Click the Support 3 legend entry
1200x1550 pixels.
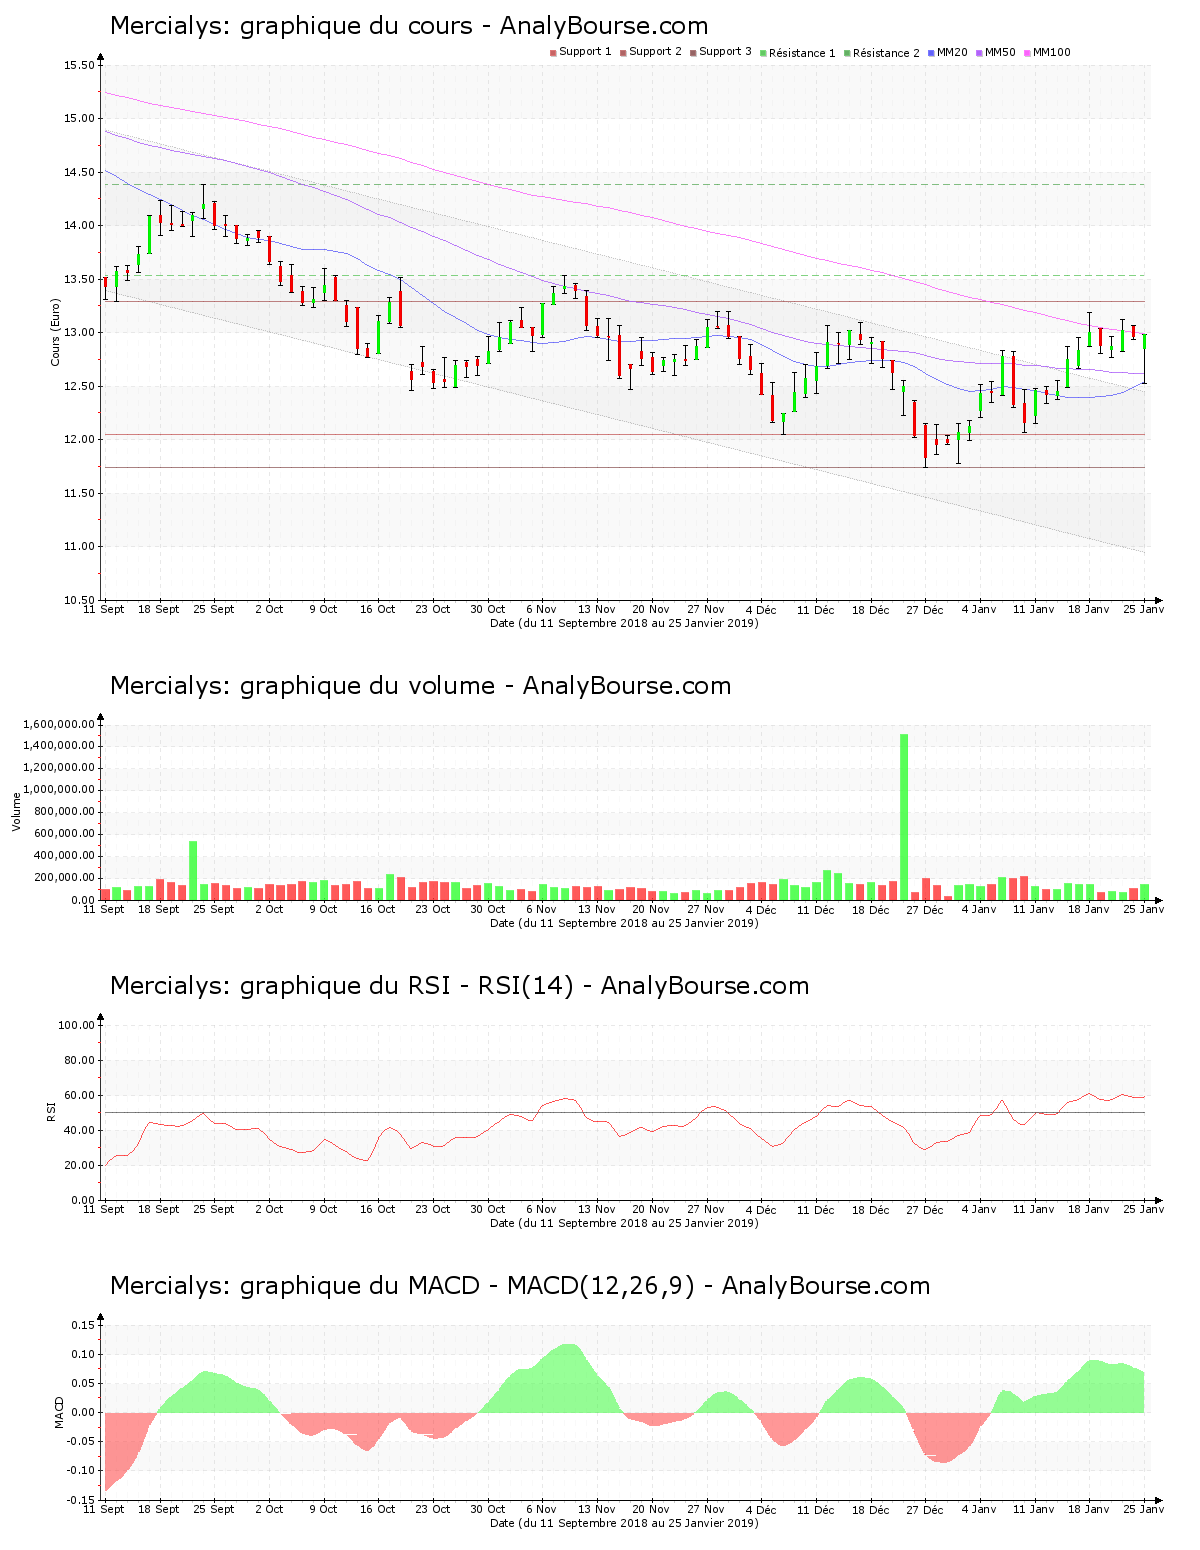pos(720,52)
